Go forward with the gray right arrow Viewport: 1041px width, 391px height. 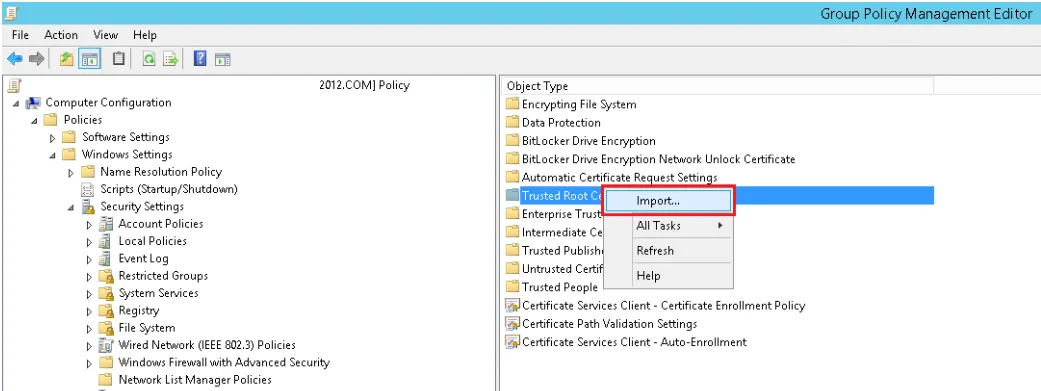tap(37, 60)
